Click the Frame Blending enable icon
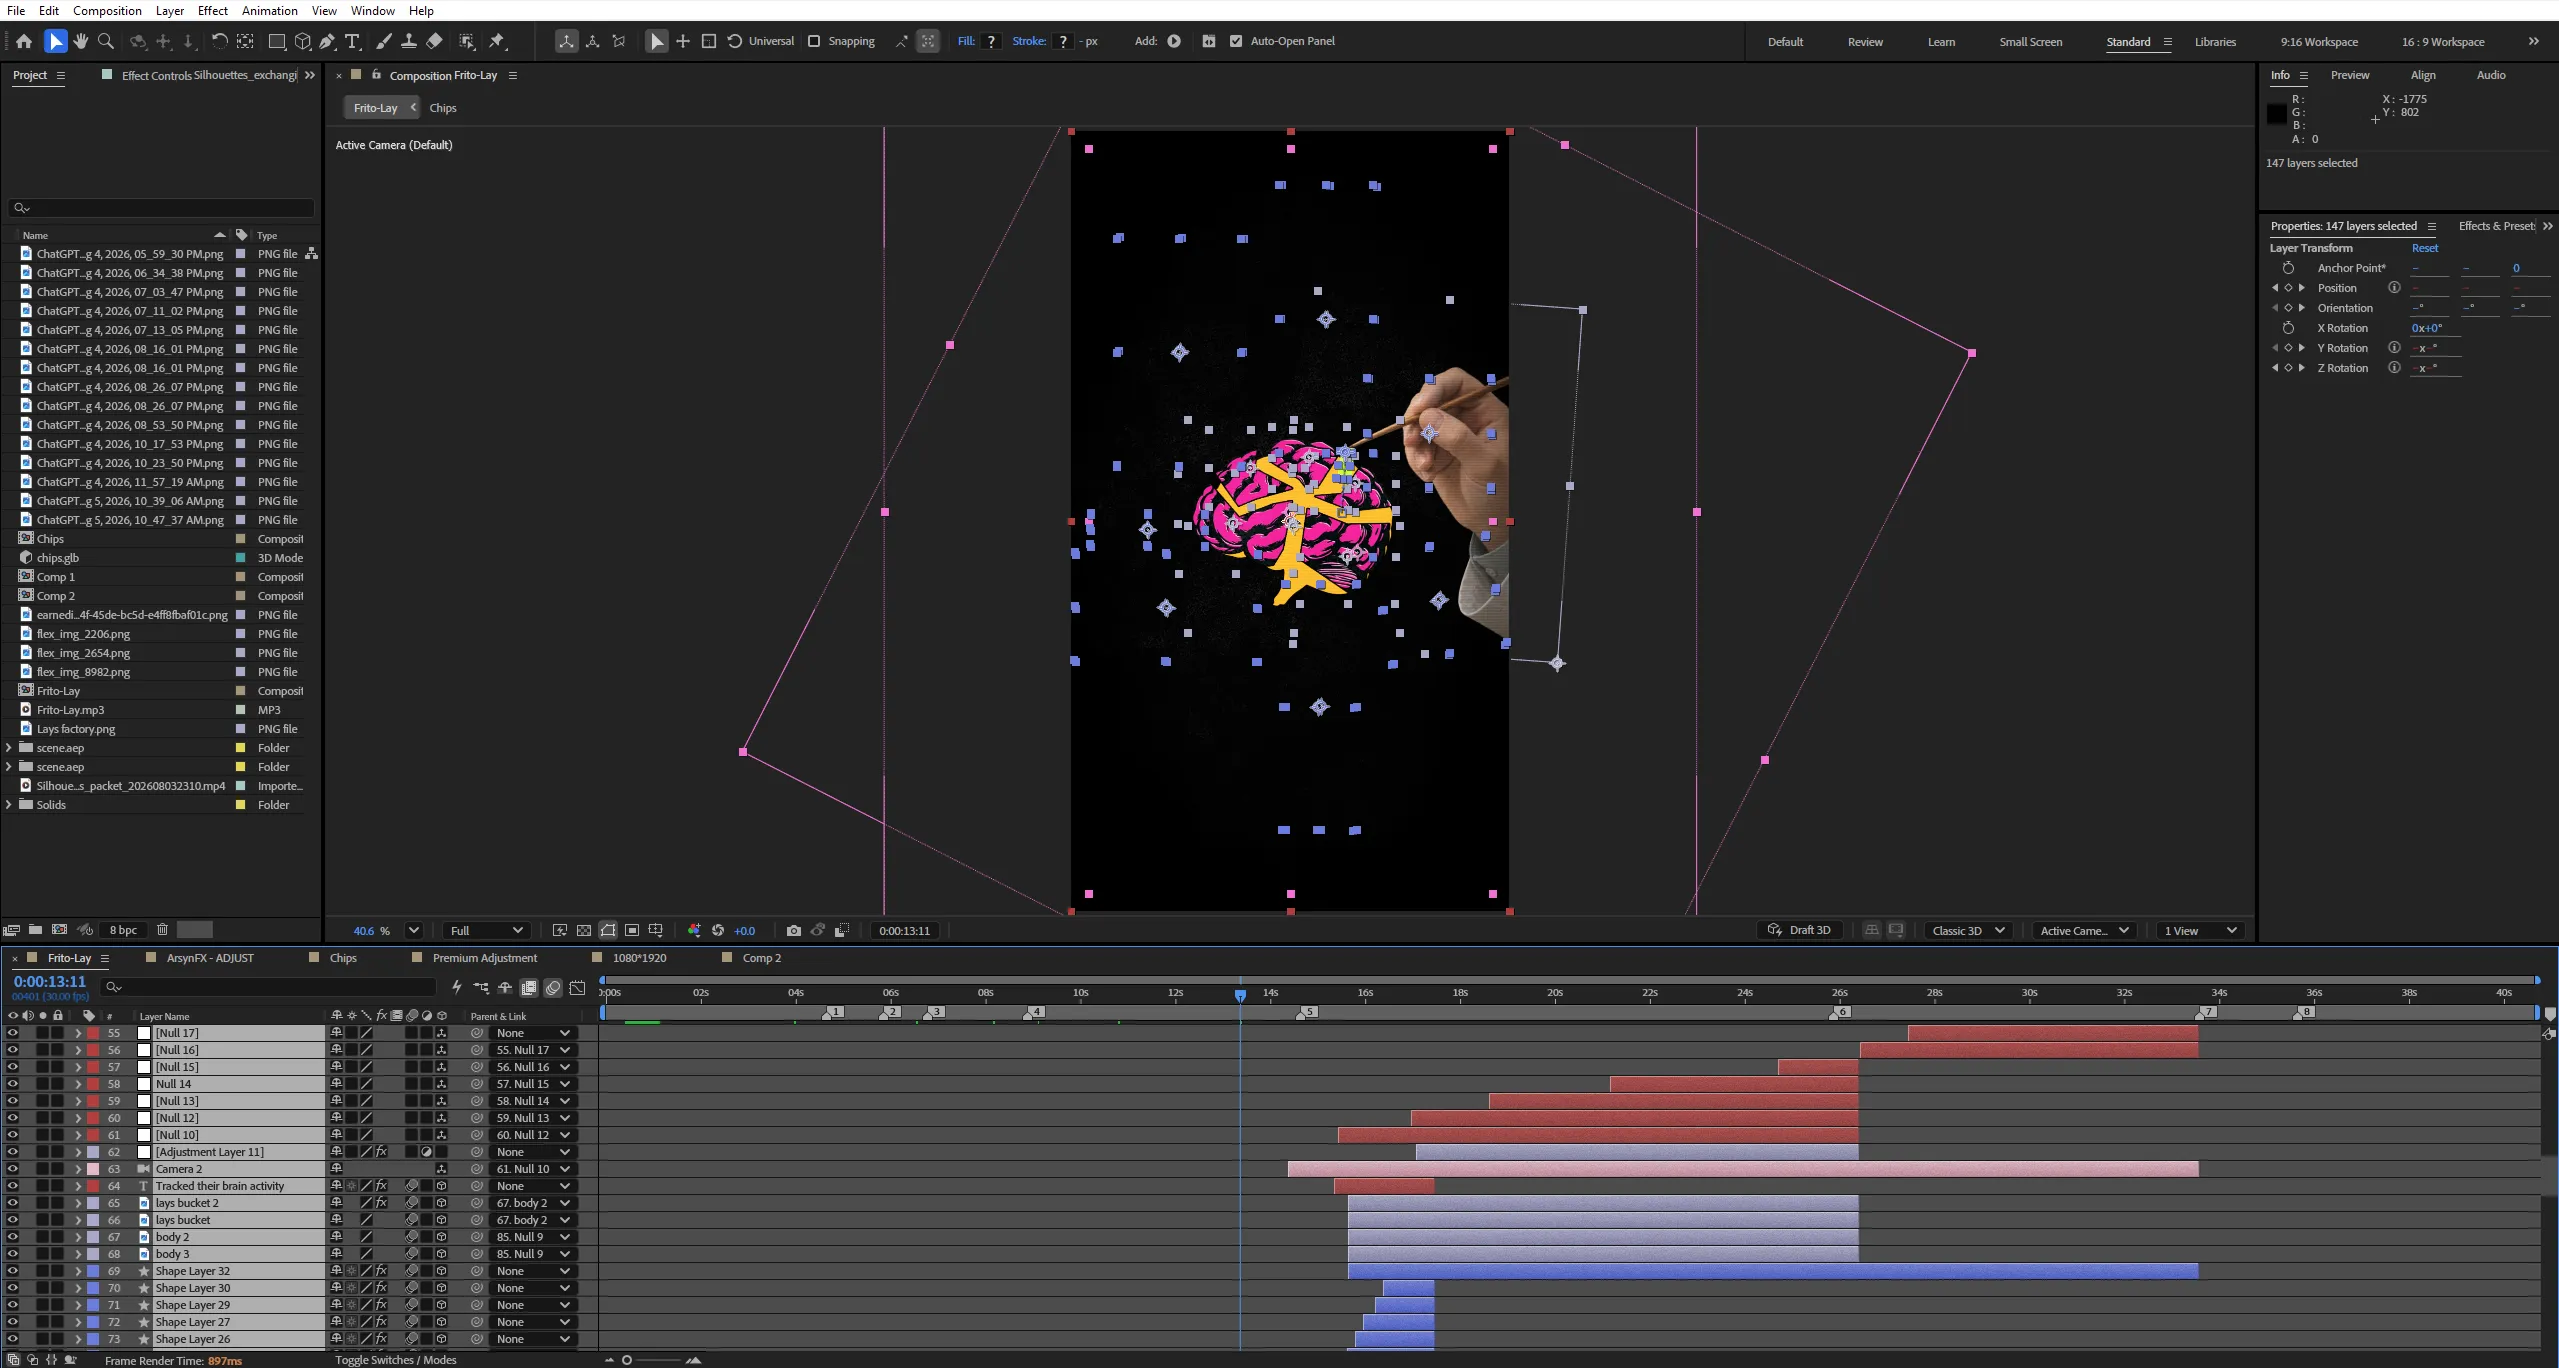2559x1368 pixels. [529, 987]
